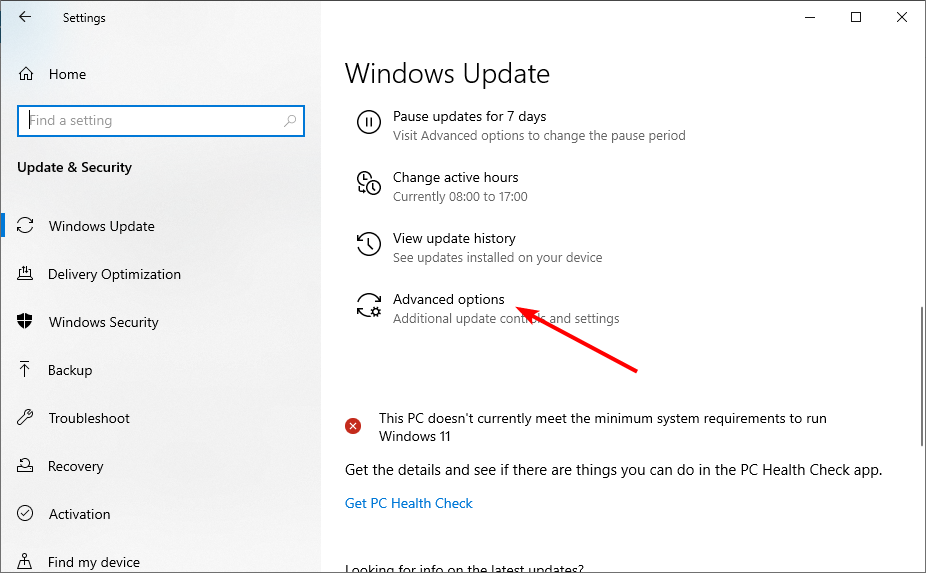926x573 pixels.
Task: Click the View update history icon
Action: click(368, 245)
